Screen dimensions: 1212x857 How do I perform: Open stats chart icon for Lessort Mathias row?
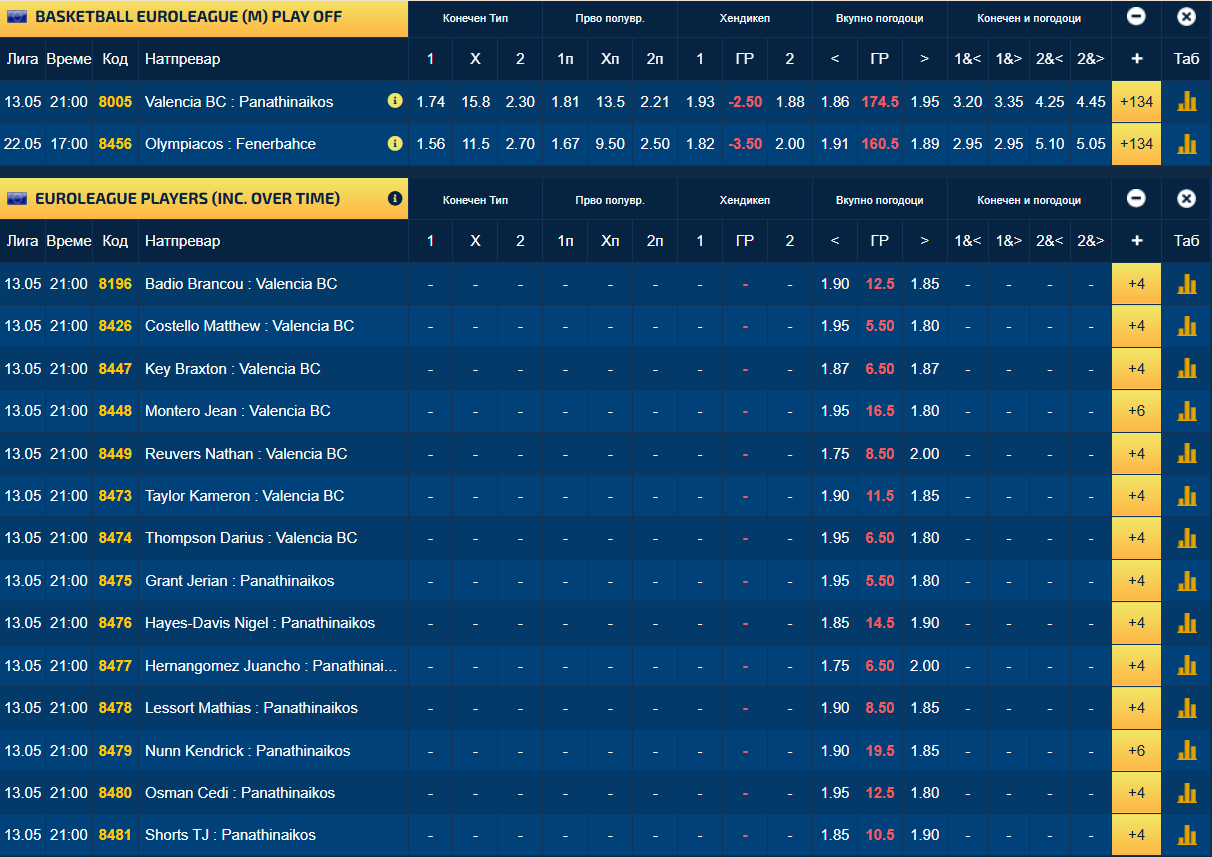1187,708
